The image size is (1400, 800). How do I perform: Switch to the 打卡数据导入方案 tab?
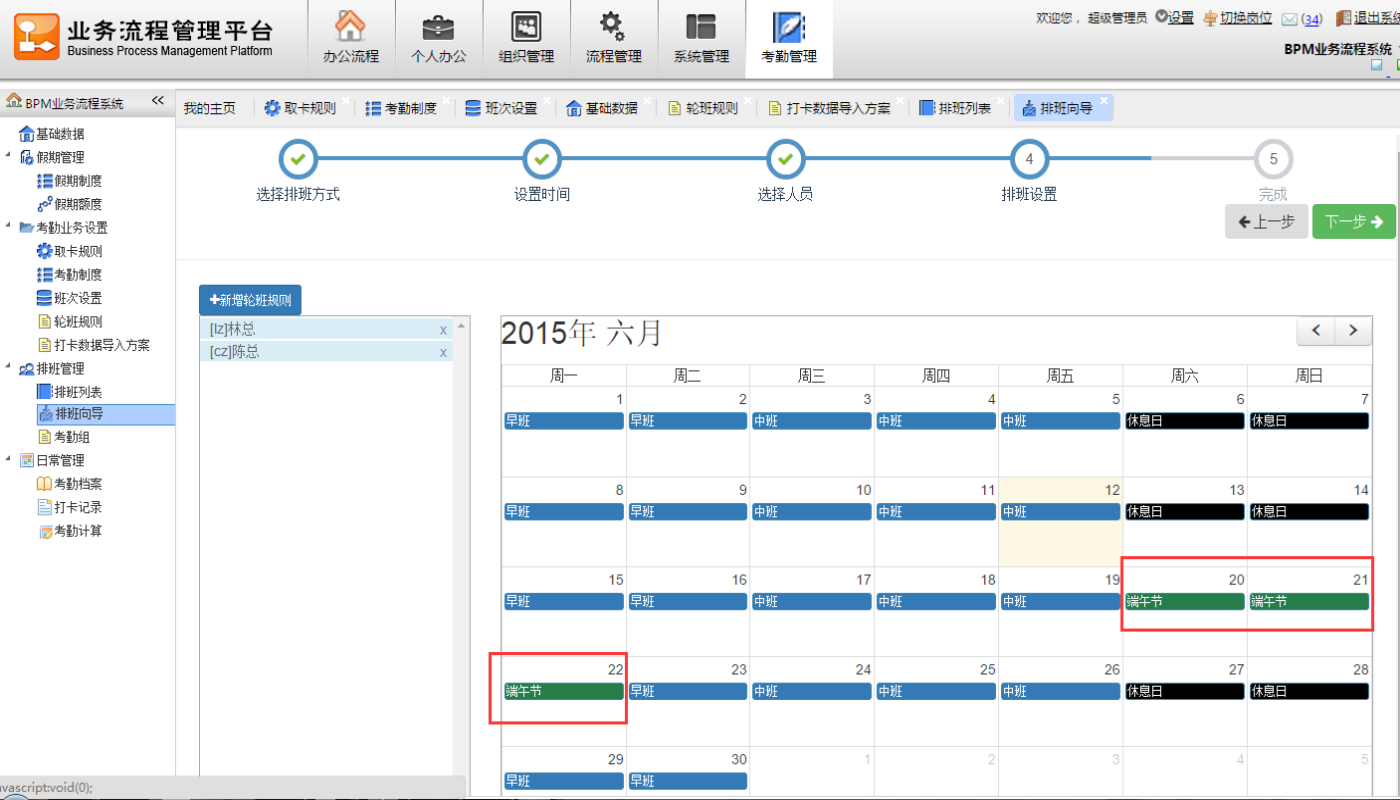[x=831, y=108]
